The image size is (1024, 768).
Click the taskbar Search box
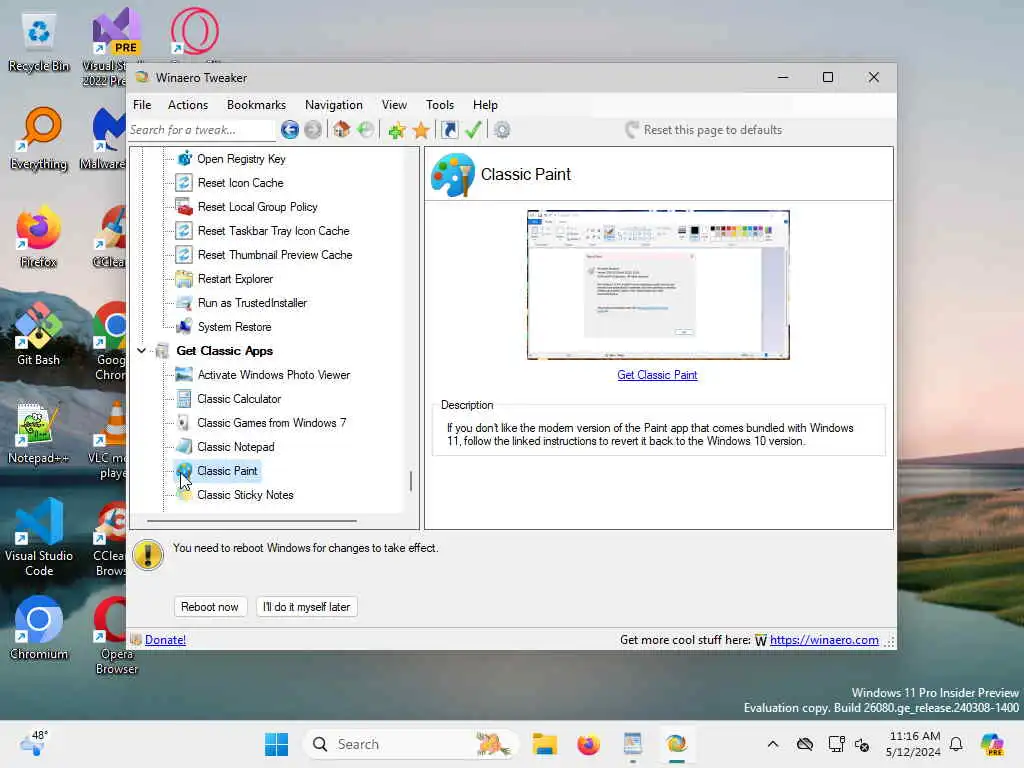(x=410, y=744)
